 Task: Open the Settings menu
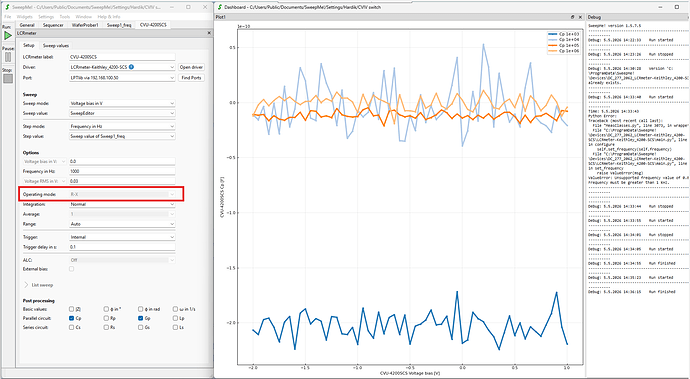(46, 17)
